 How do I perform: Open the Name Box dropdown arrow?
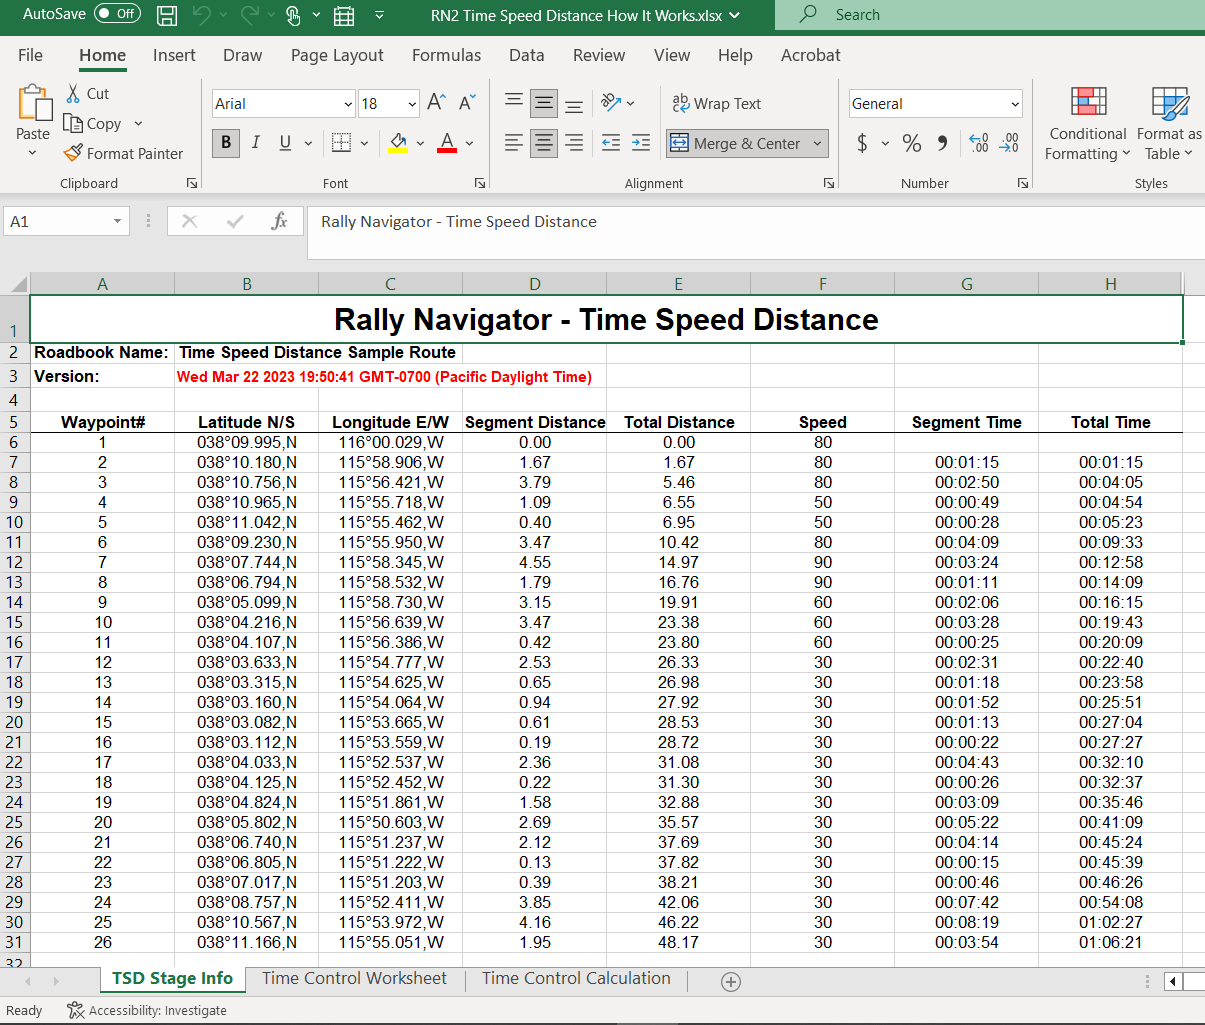[x=117, y=221]
